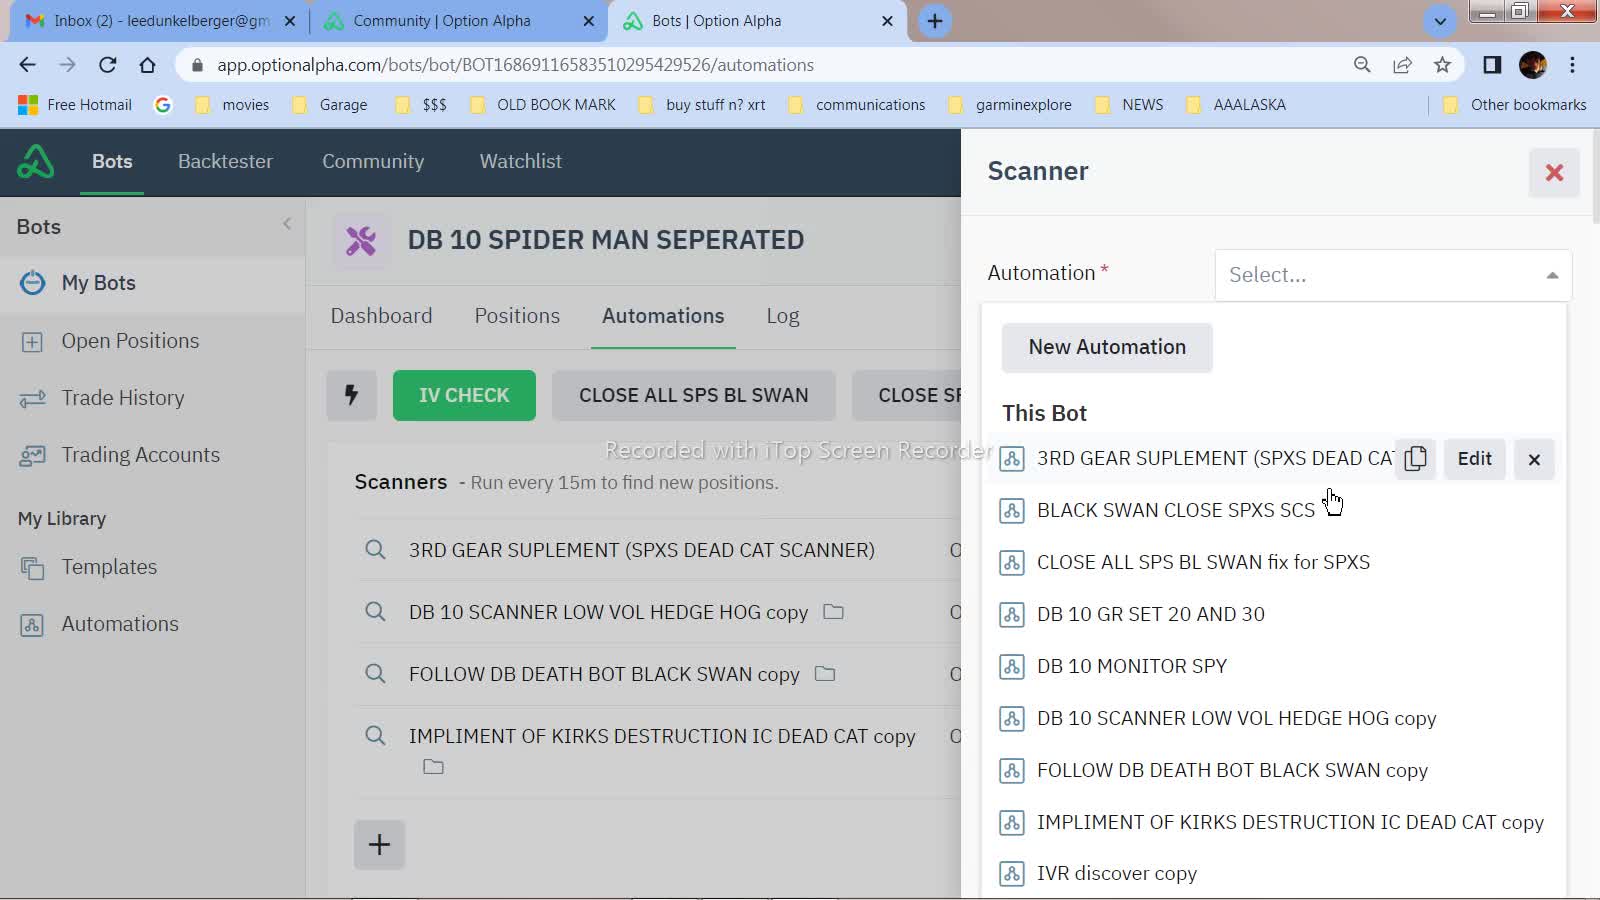Image resolution: width=1600 pixels, height=900 pixels.
Task: Choose FOLLOW DB DEATH BOT BLACK SWAN copy option
Action: tap(1232, 770)
